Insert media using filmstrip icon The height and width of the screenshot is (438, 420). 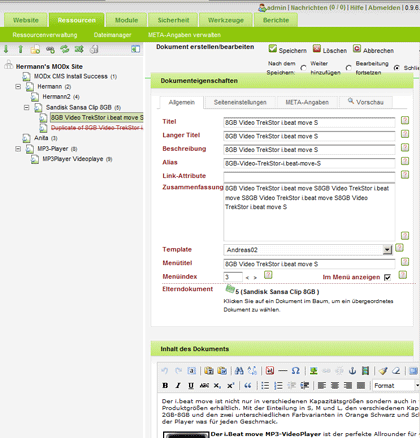tap(366, 371)
